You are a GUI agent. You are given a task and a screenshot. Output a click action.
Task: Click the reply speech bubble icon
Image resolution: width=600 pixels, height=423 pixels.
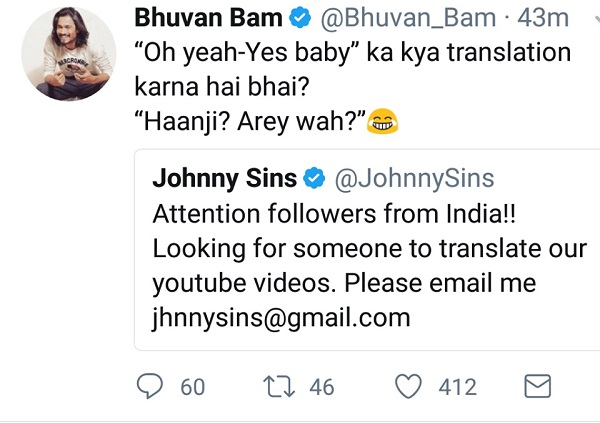[x=150, y=386]
